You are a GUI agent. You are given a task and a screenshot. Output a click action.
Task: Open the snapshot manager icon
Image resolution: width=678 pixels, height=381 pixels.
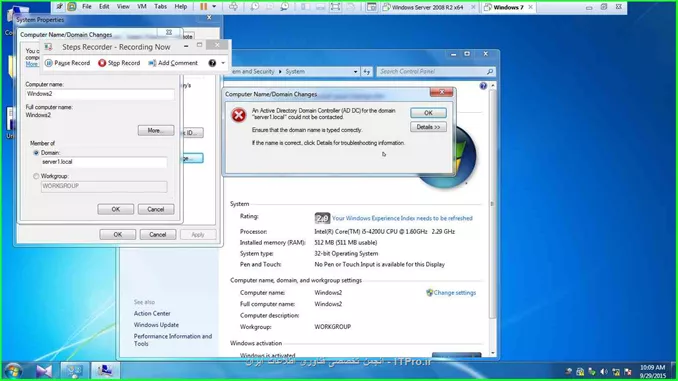[284, 6]
